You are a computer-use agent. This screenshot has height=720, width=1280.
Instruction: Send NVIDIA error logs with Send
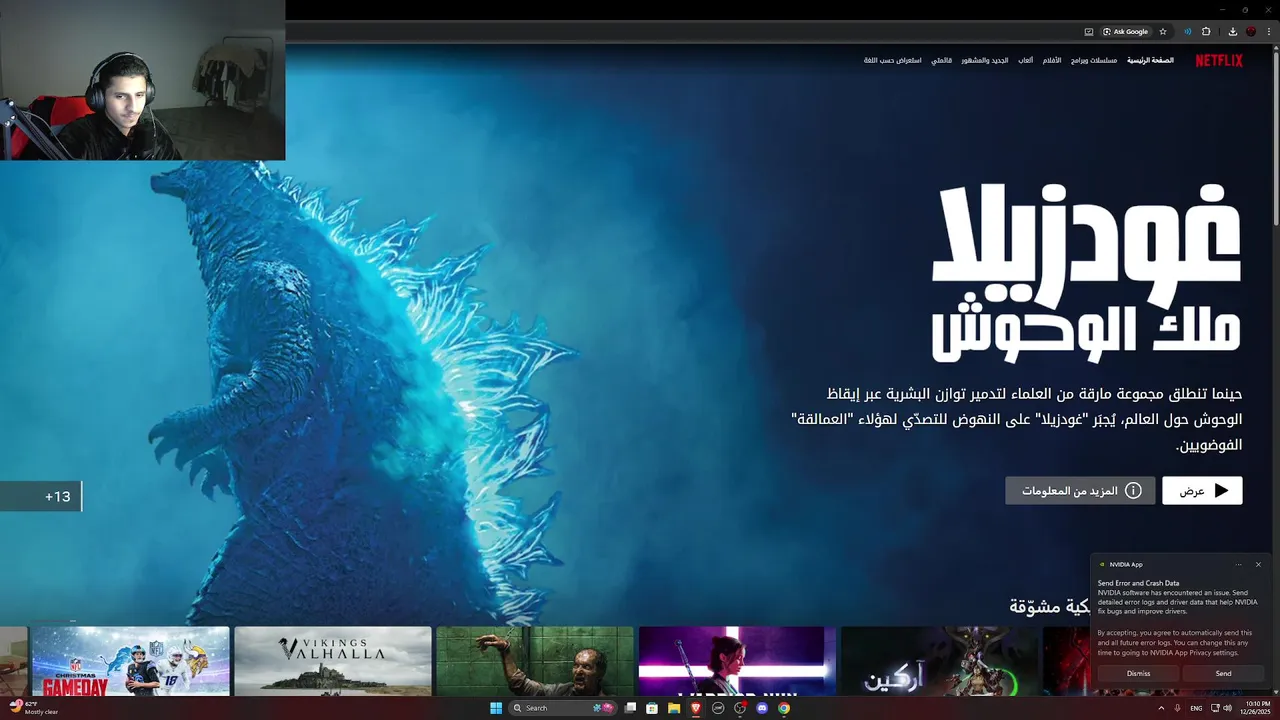pyautogui.click(x=1223, y=673)
